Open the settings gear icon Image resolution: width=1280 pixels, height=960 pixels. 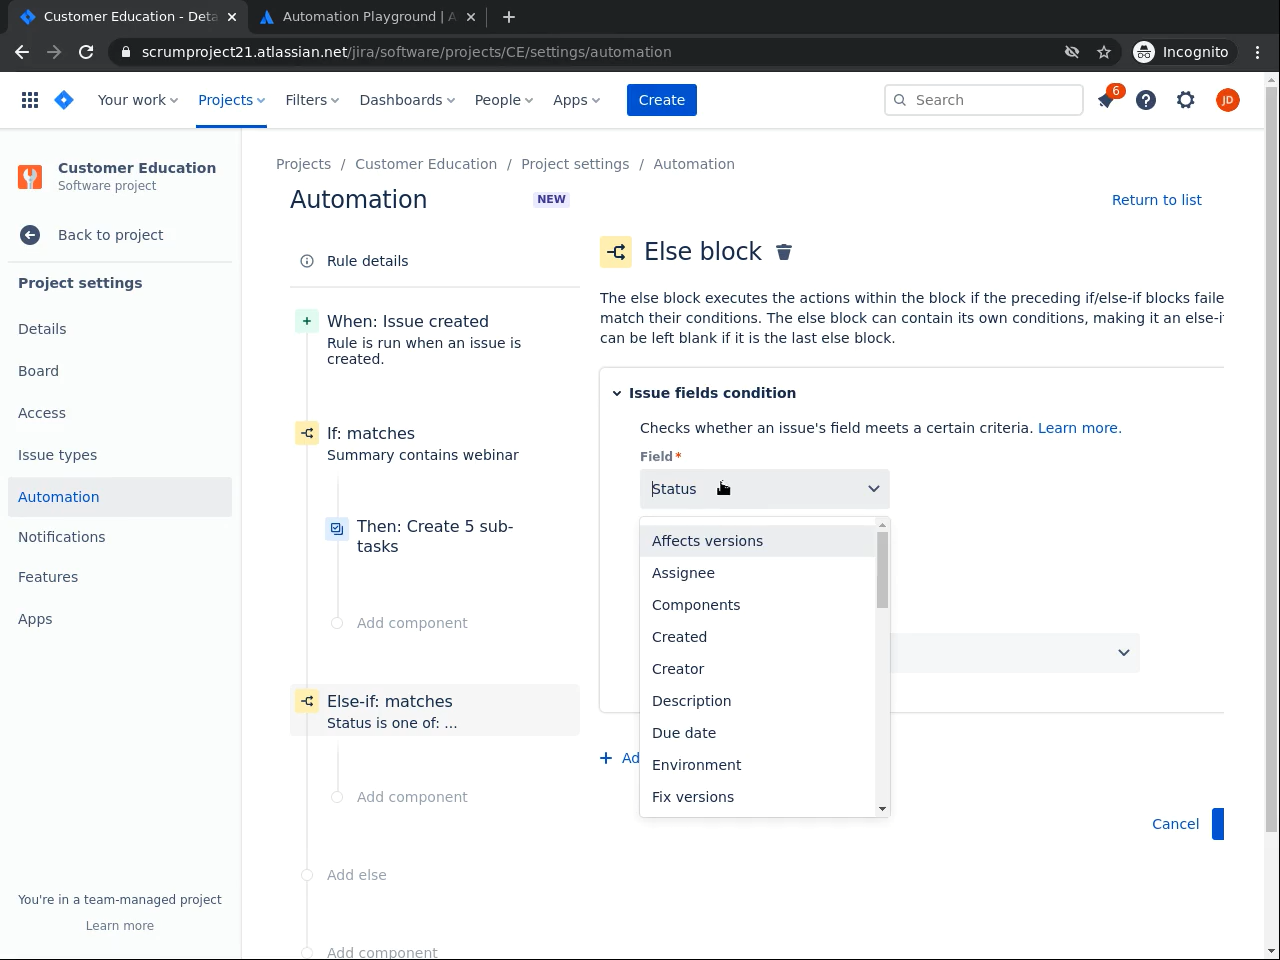pyautogui.click(x=1186, y=100)
